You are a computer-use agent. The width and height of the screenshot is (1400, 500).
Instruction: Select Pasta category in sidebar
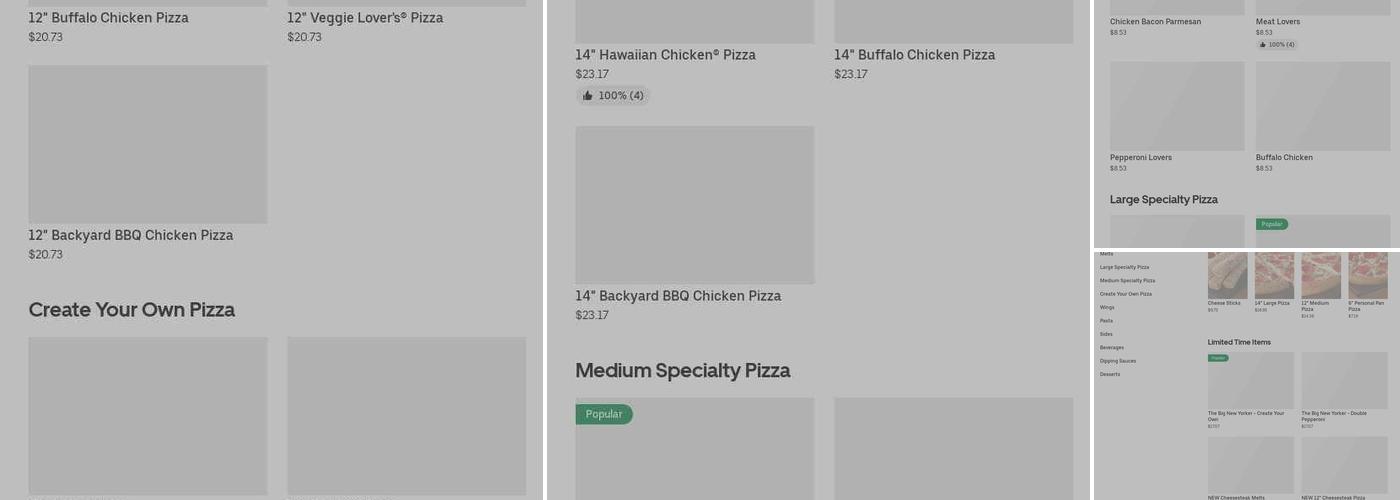tap(1106, 321)
